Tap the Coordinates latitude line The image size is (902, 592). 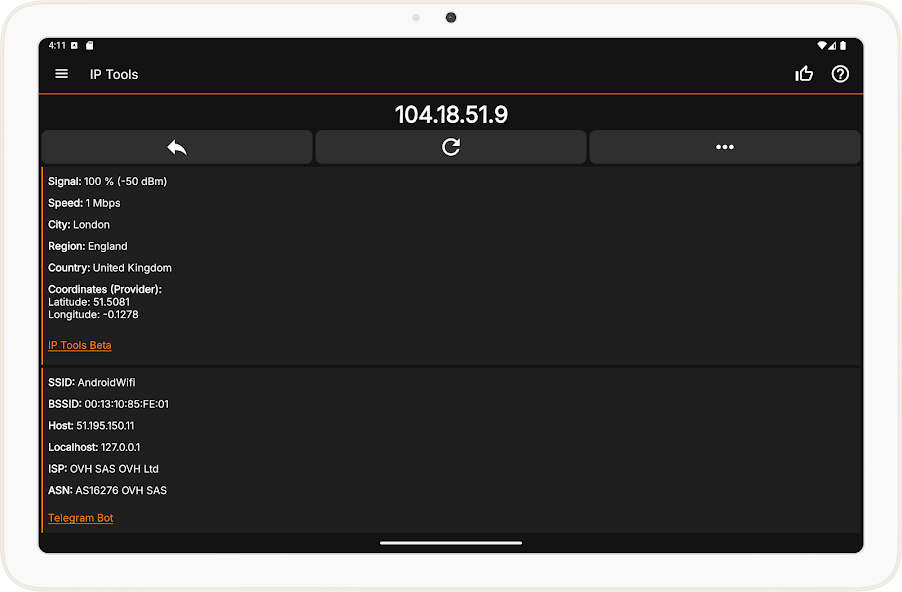[x=89, y=302]
